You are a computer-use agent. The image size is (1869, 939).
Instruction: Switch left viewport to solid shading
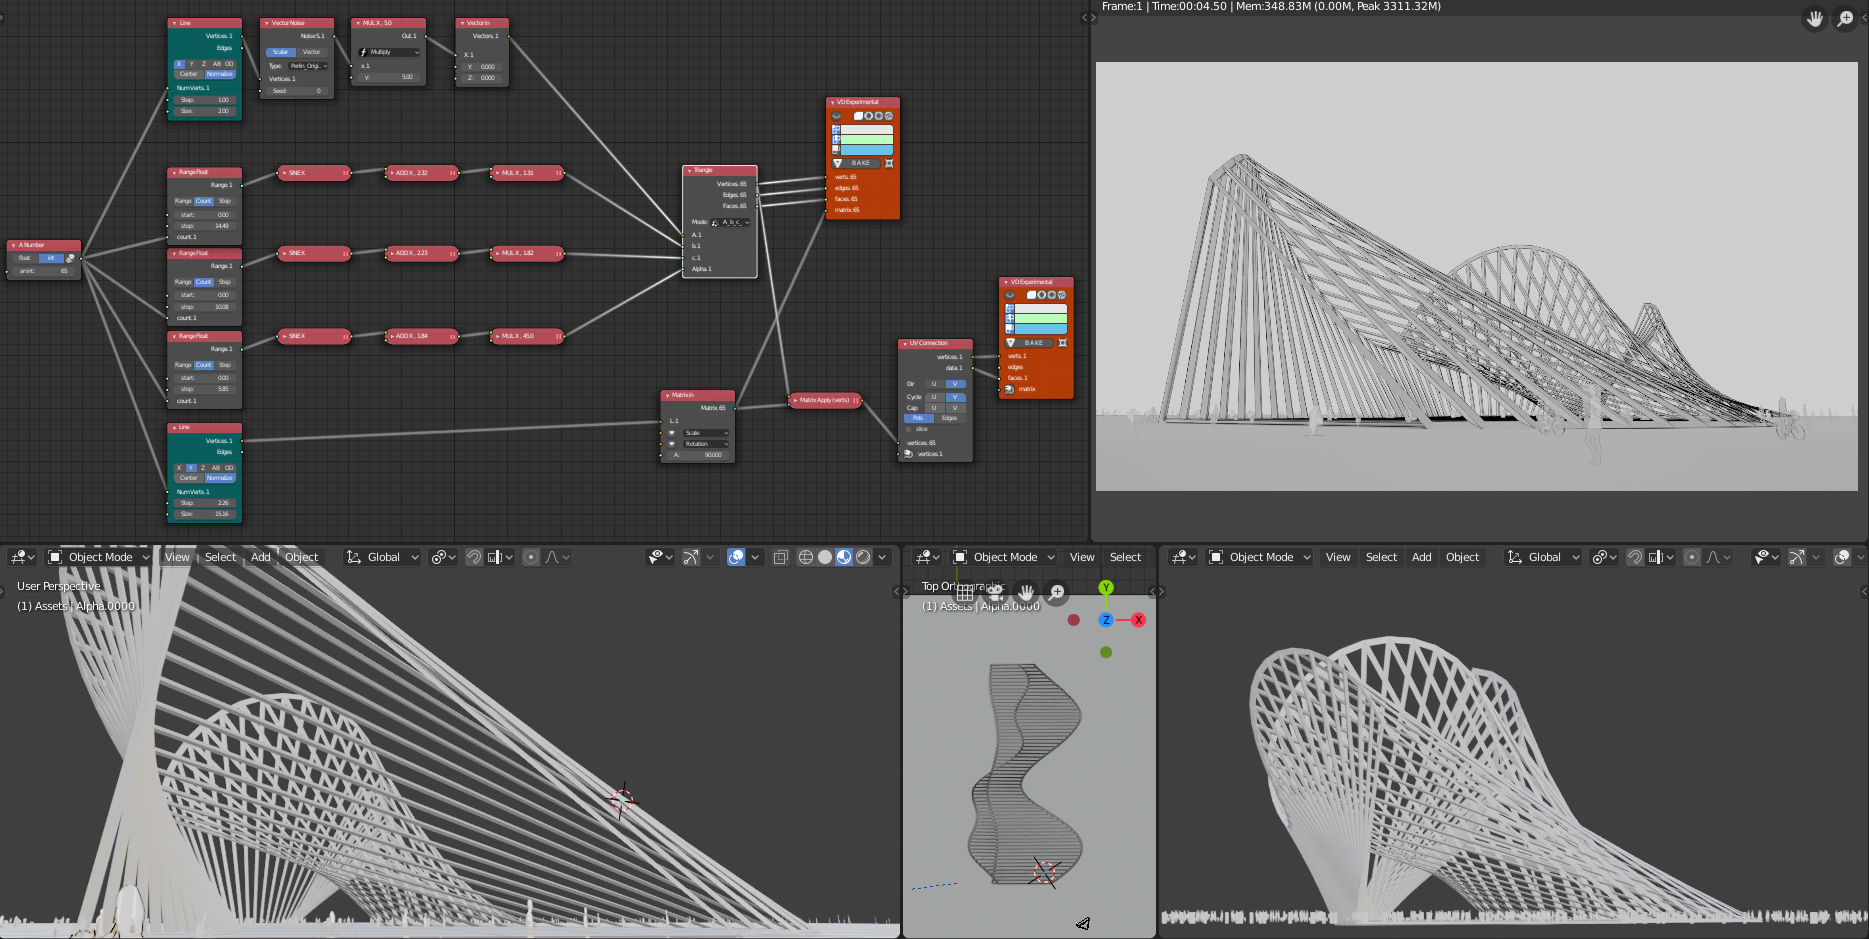[x=825, y=557]
